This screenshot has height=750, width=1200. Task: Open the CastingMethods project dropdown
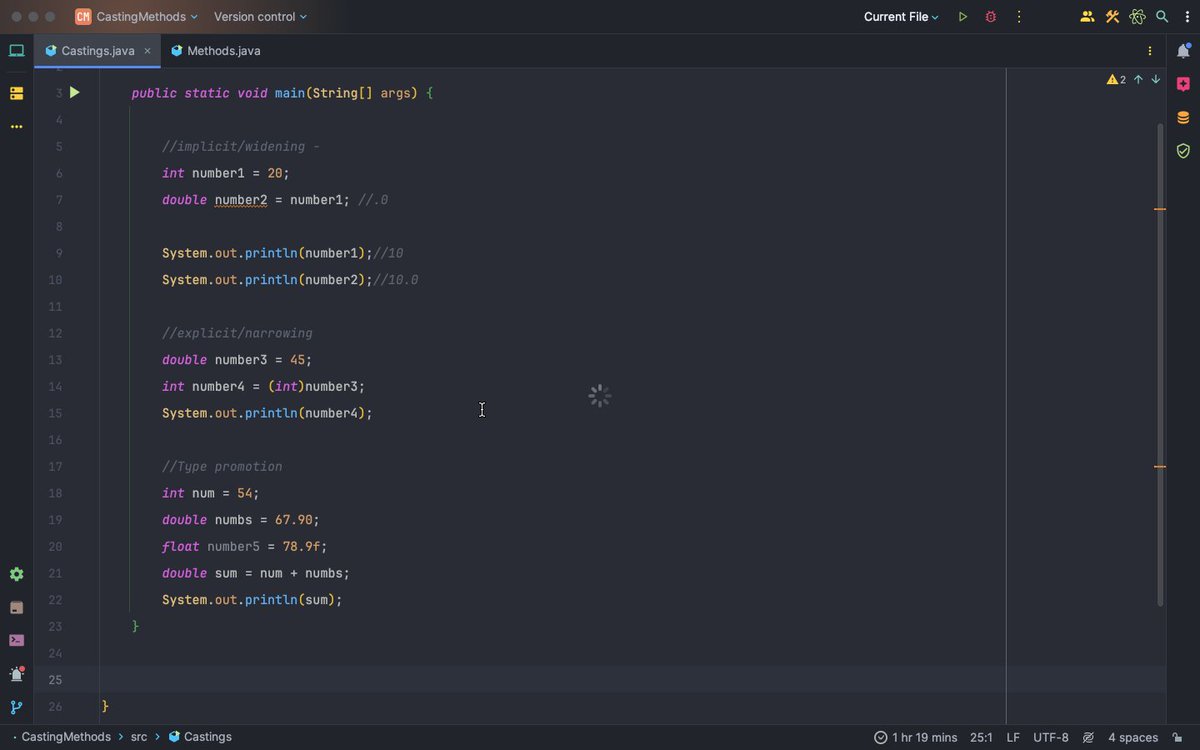pyautogui.click(x=137, y=17)
